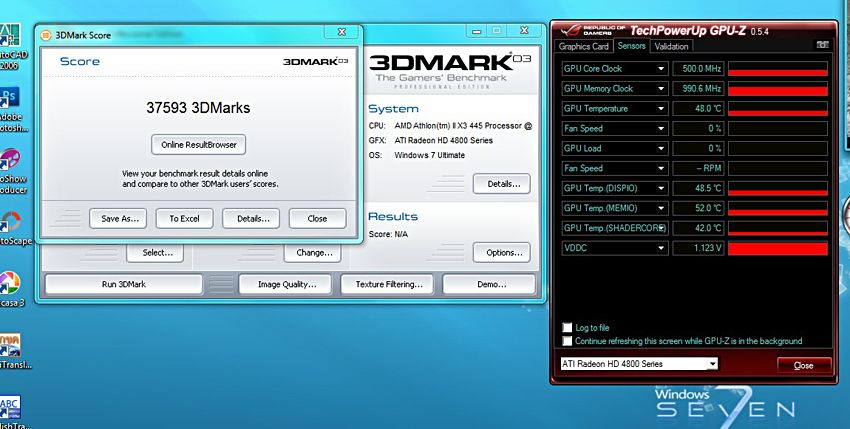
Task: Tick Continue refreshing GPU-Z in background checkbox
Action: click(x=567, y=341)
